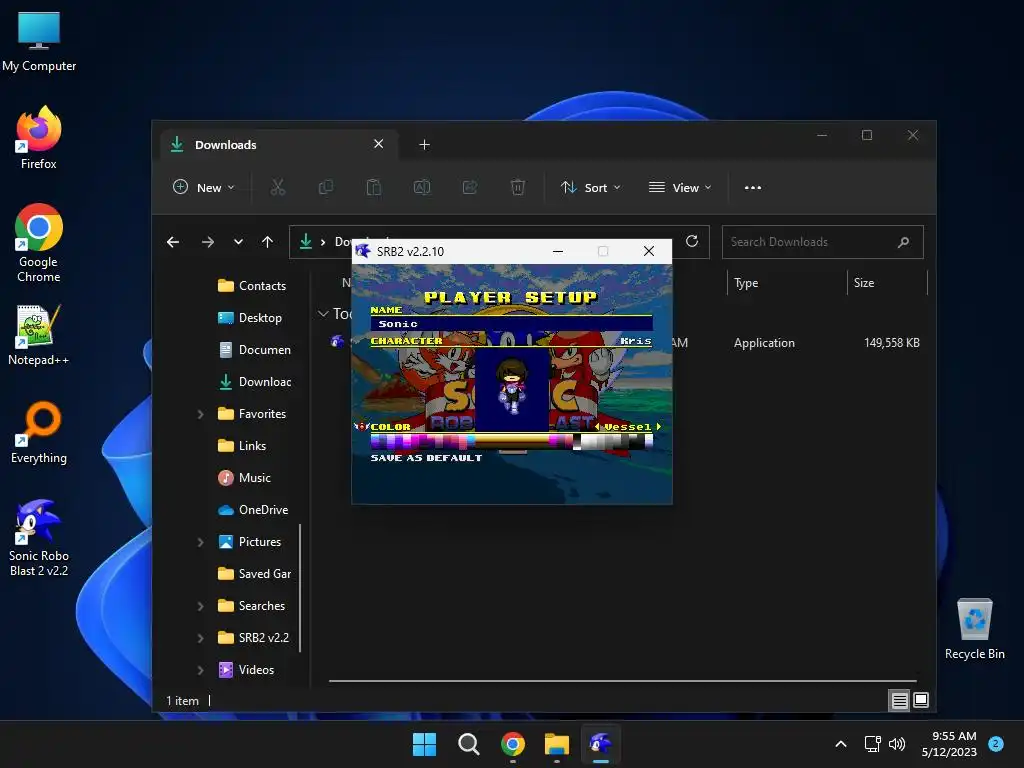Click the Rename icon in Explorer toolbar
Viewport: 1024px width, 768px height.
click(422, 187)
